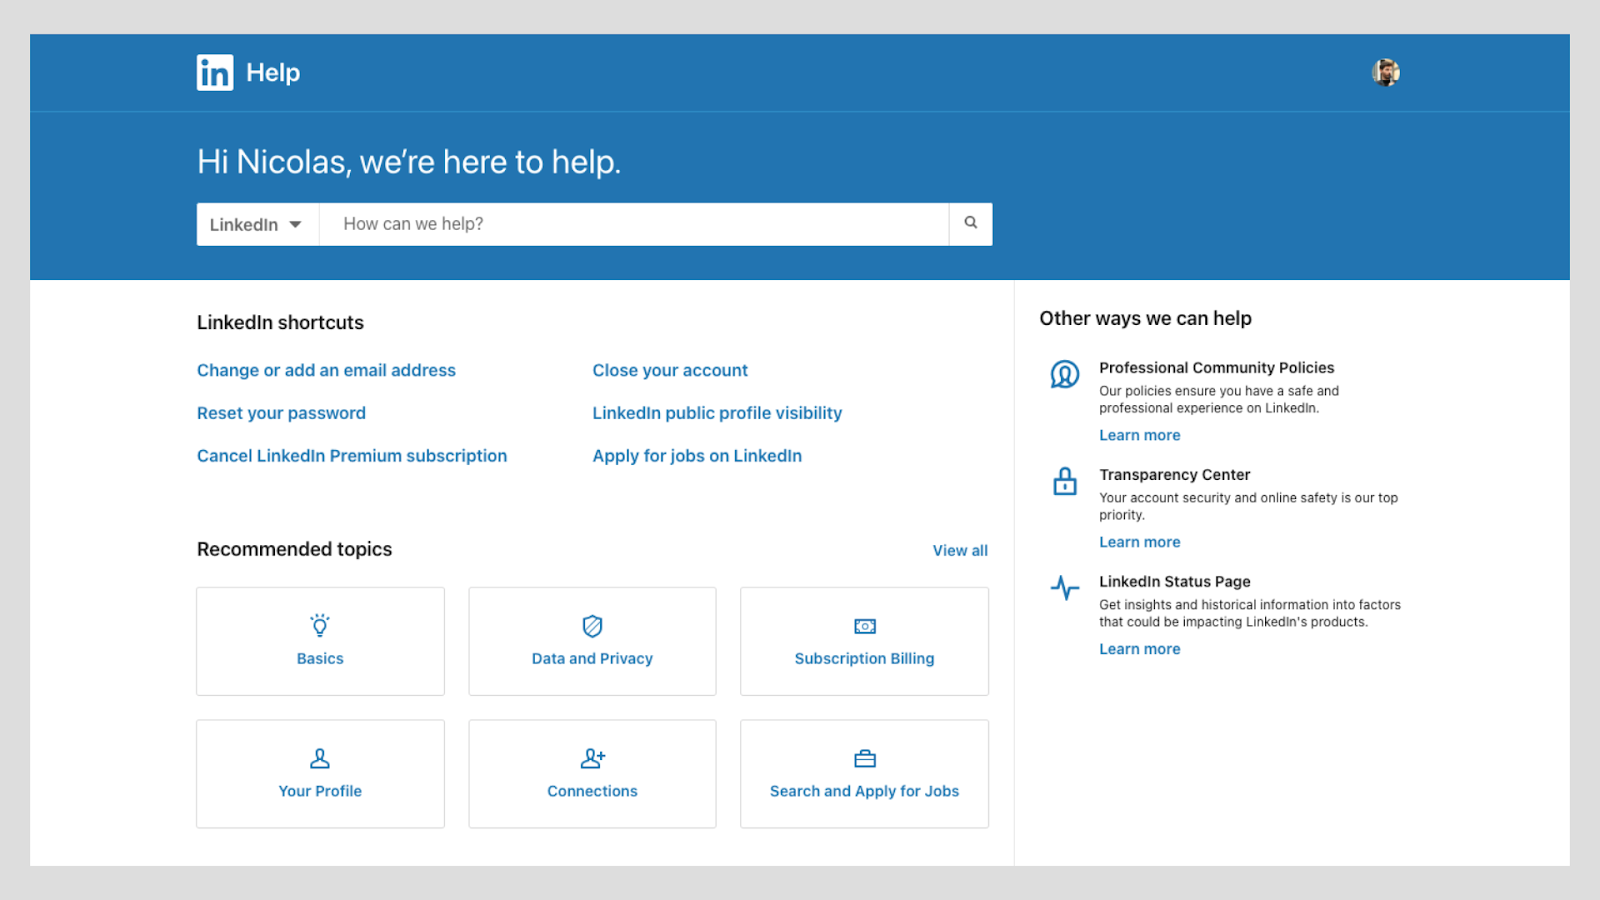Click the 'Recommended topics' heading
Image resolution: width=1600 pixels, height=900 pixels.
[x=294, y=549]
